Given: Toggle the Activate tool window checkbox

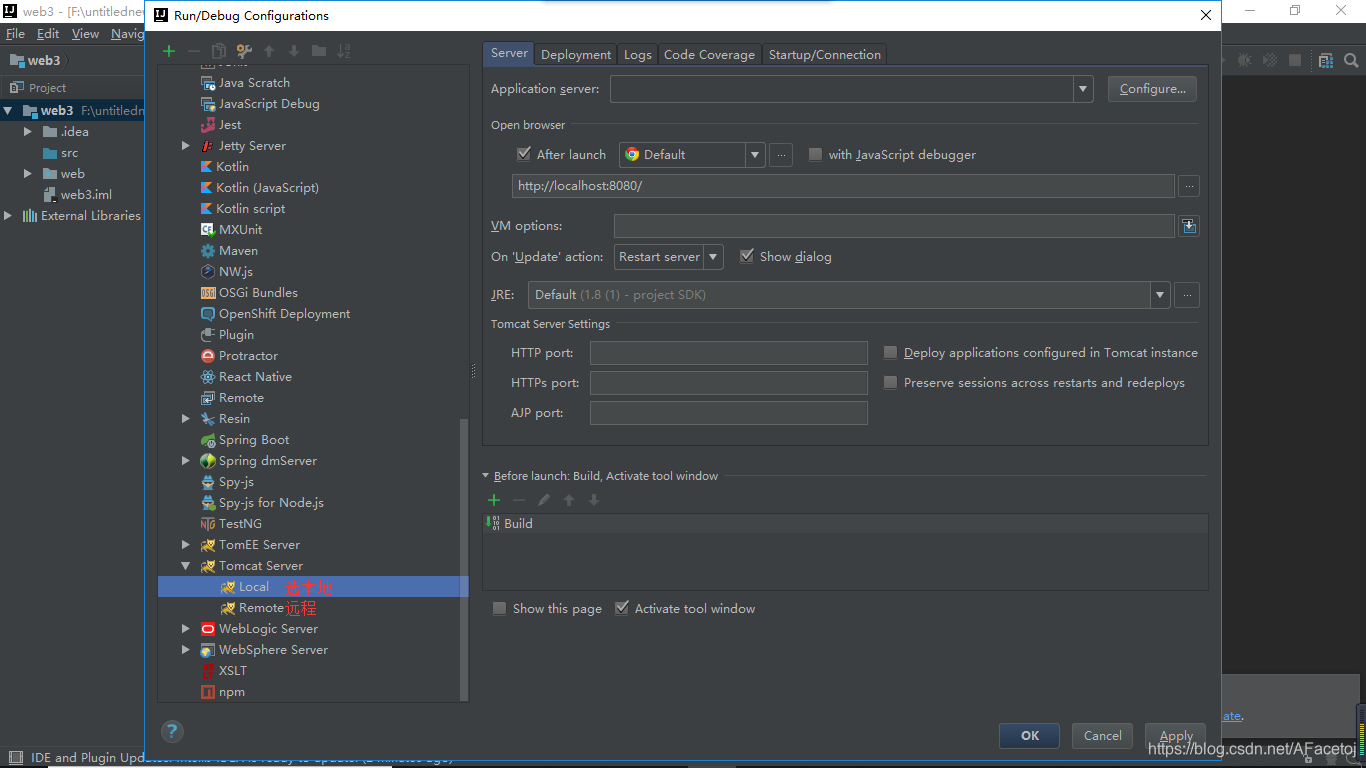Looking at the screenshot, I should click(621, 608).
